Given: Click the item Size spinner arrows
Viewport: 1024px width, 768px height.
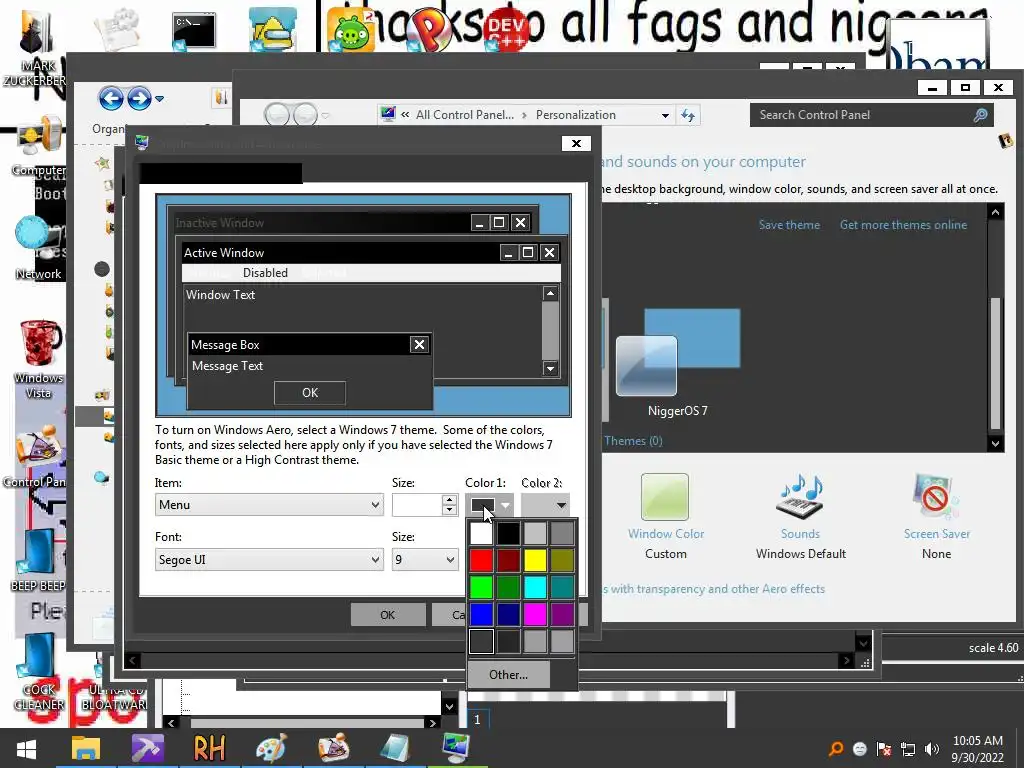Looking at the screenshot, I should pos(449,505).
